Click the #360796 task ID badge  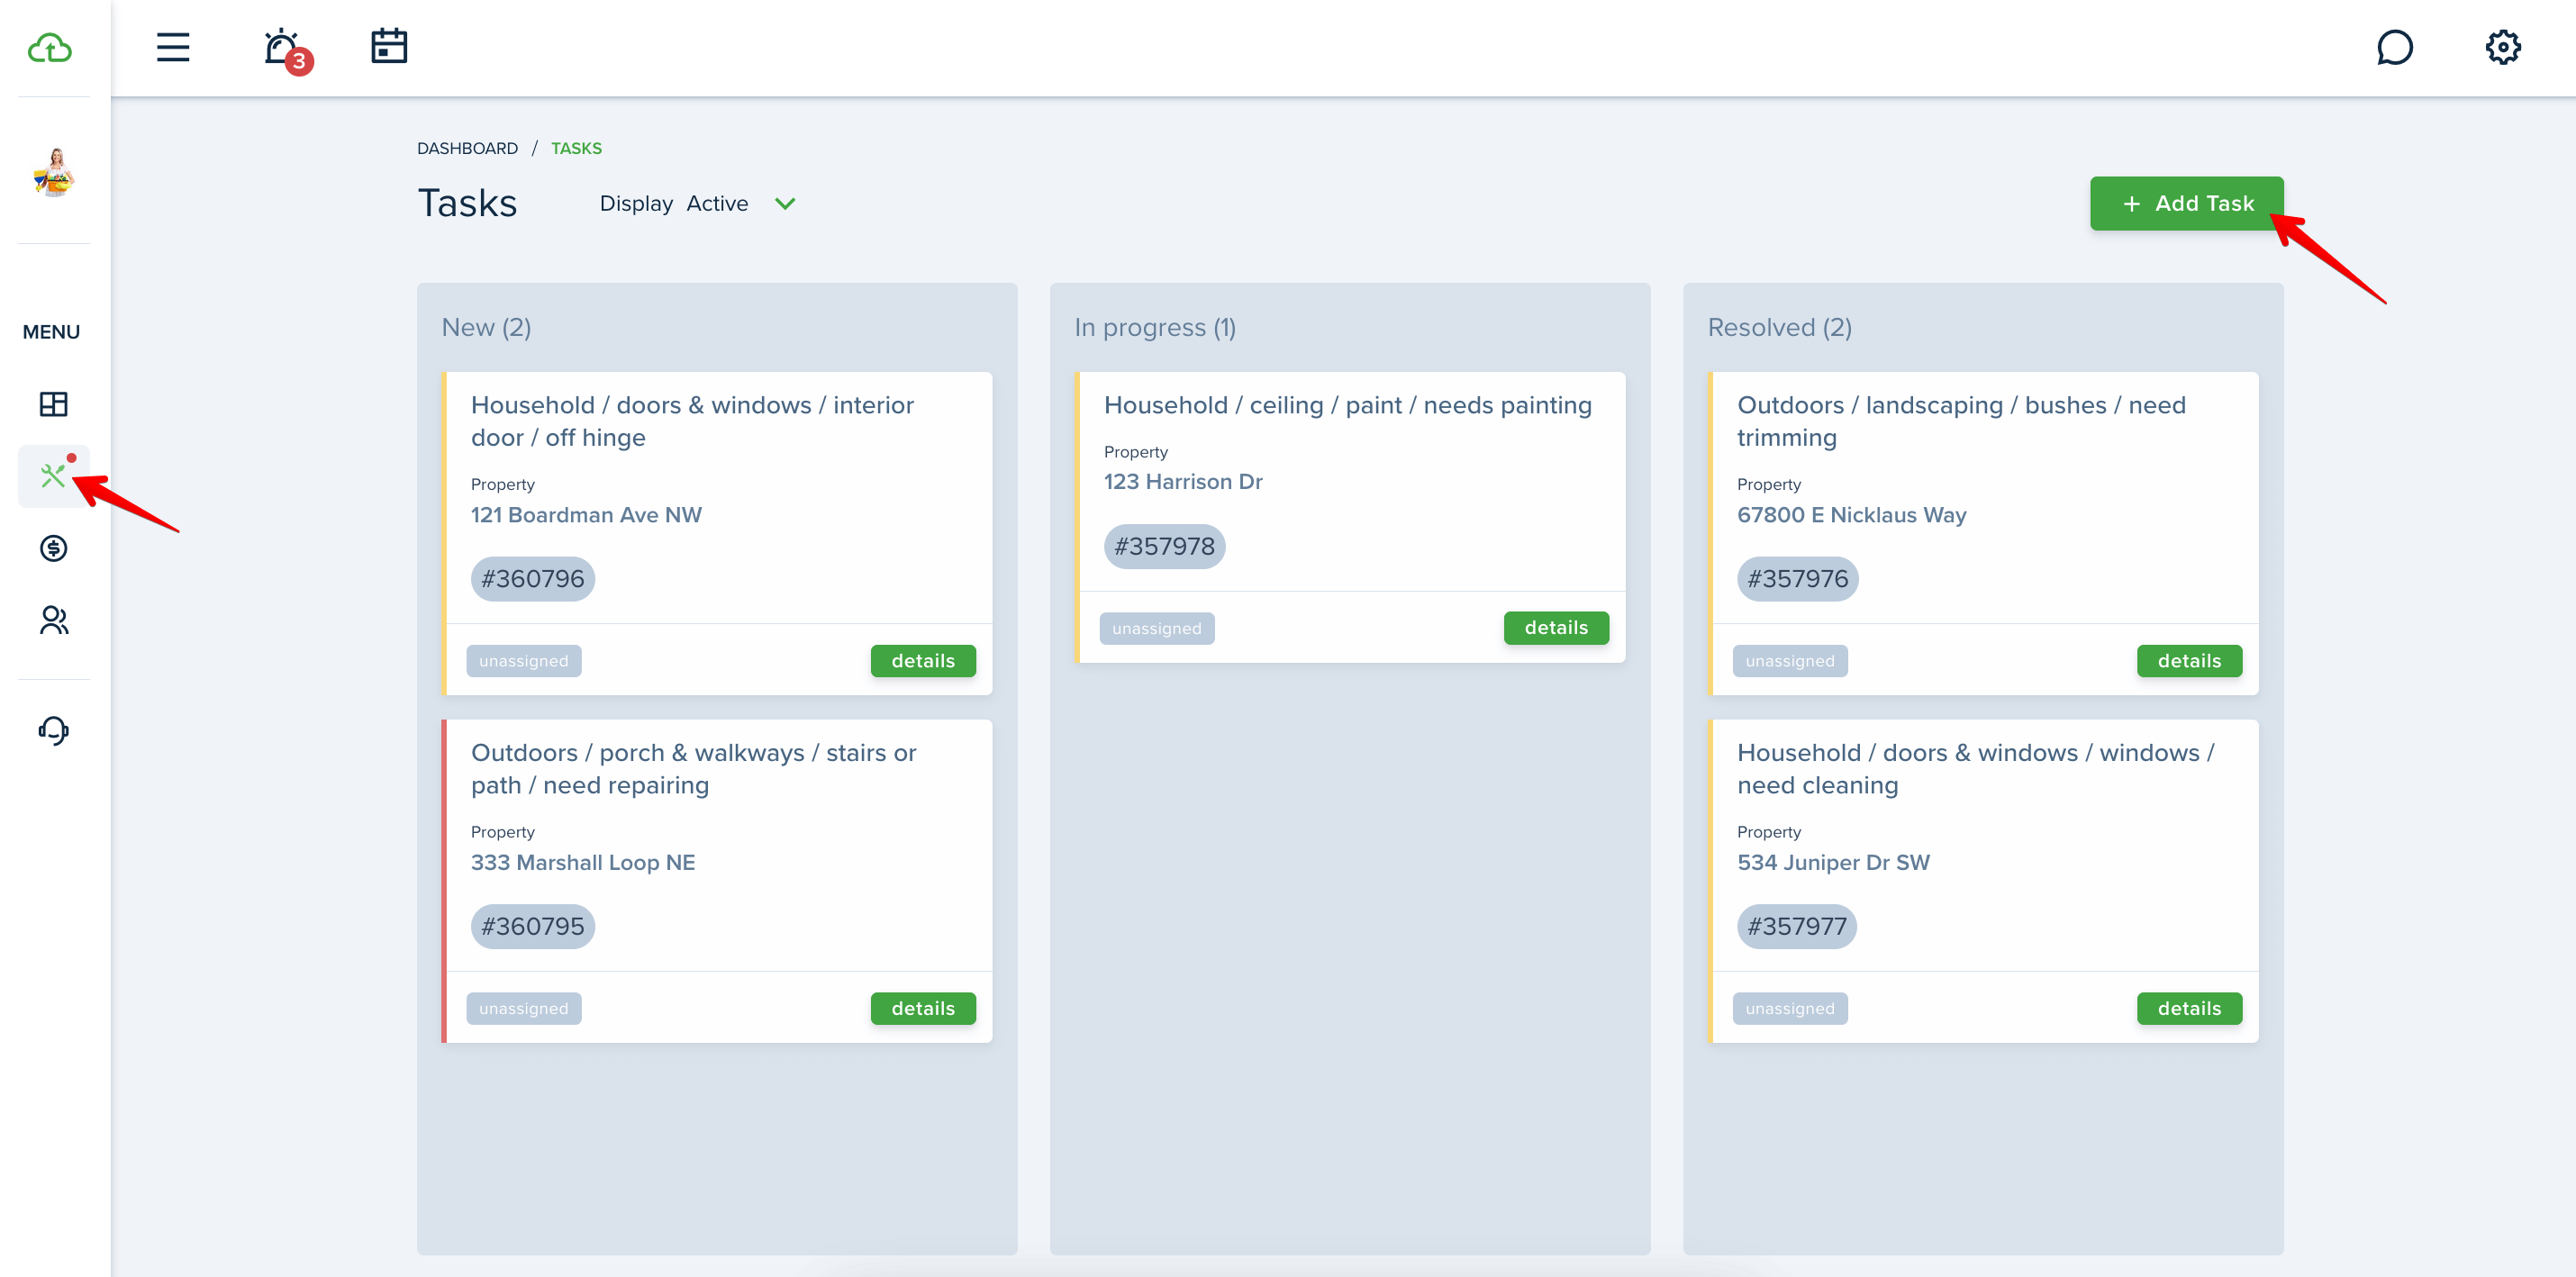click(532, 579)
